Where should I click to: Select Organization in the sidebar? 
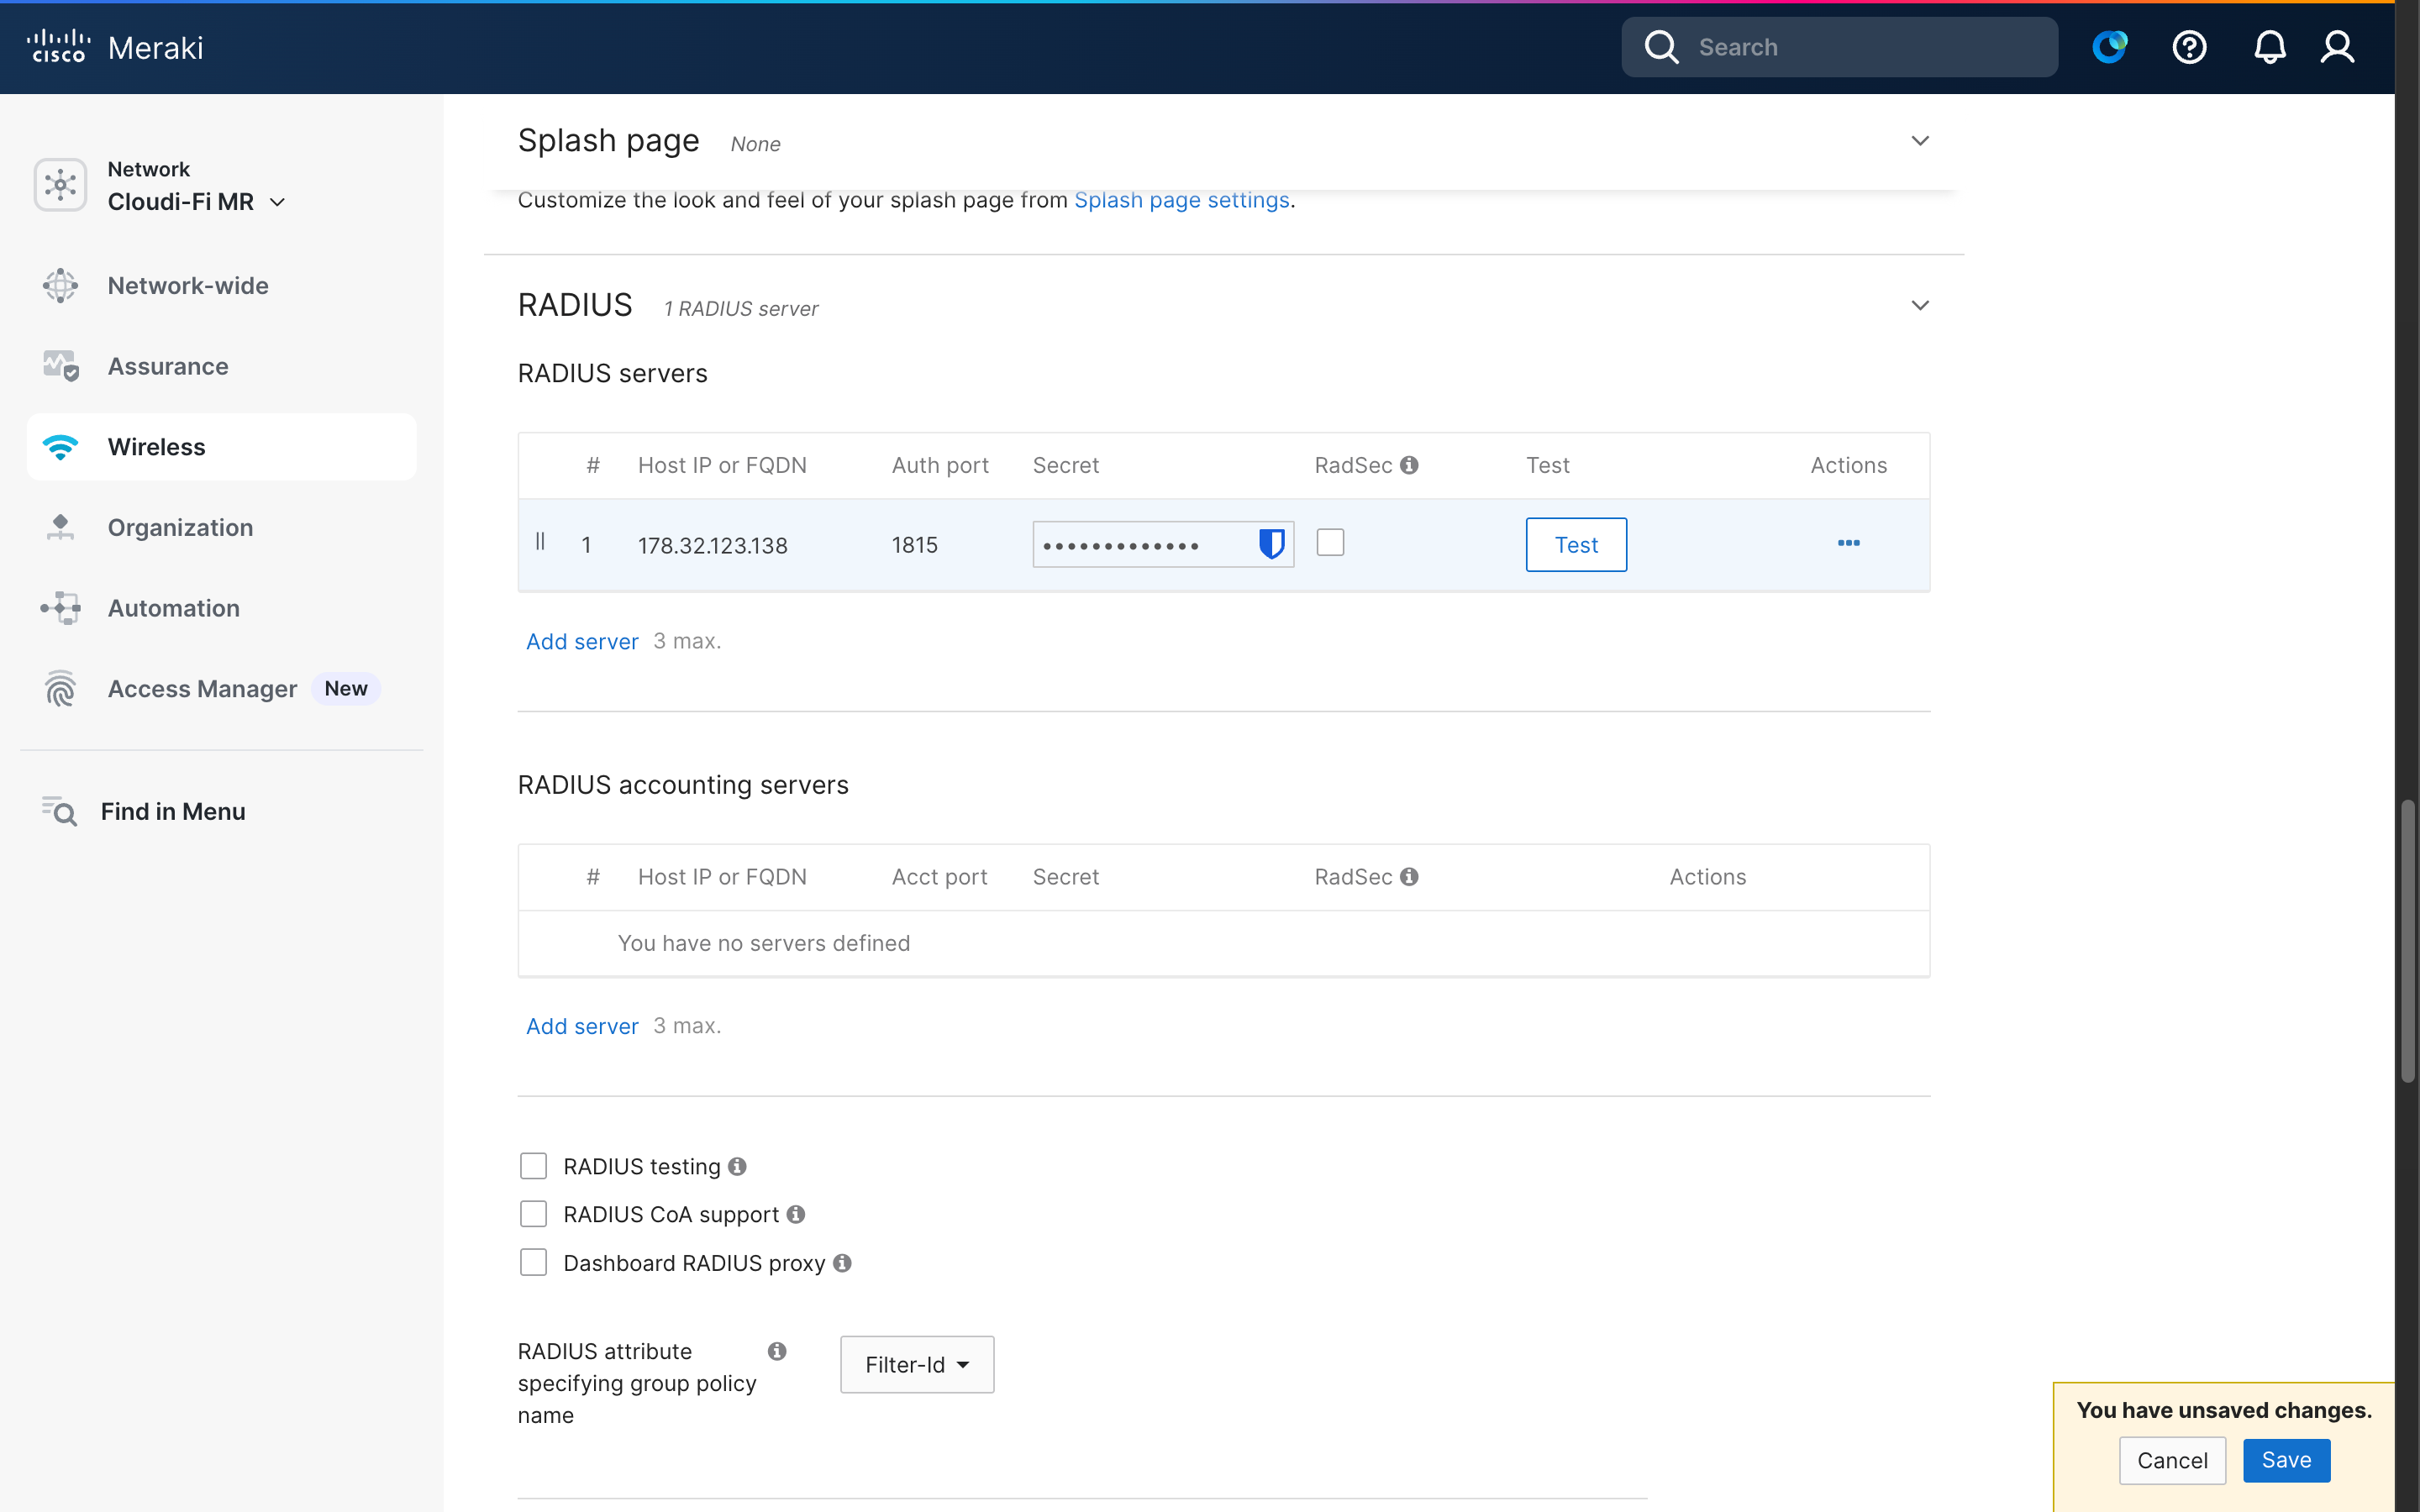180,527
